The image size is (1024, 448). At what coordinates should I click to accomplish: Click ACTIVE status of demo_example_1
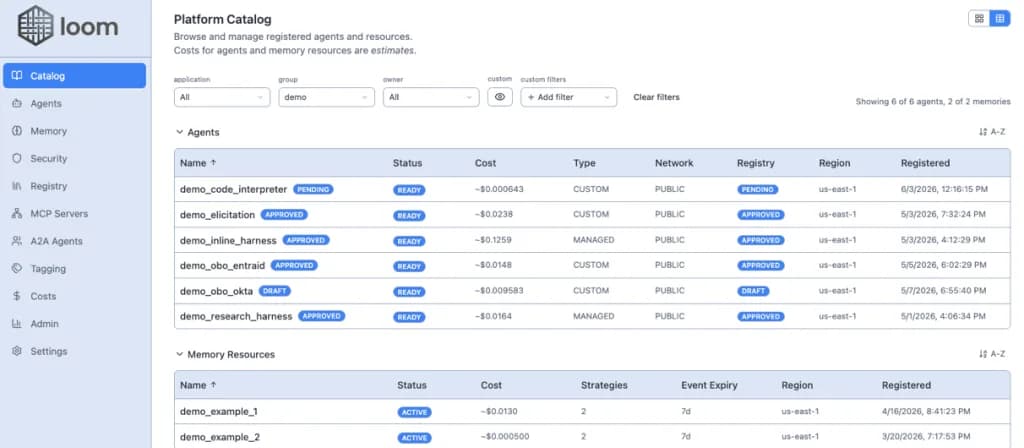pos(415,413)
